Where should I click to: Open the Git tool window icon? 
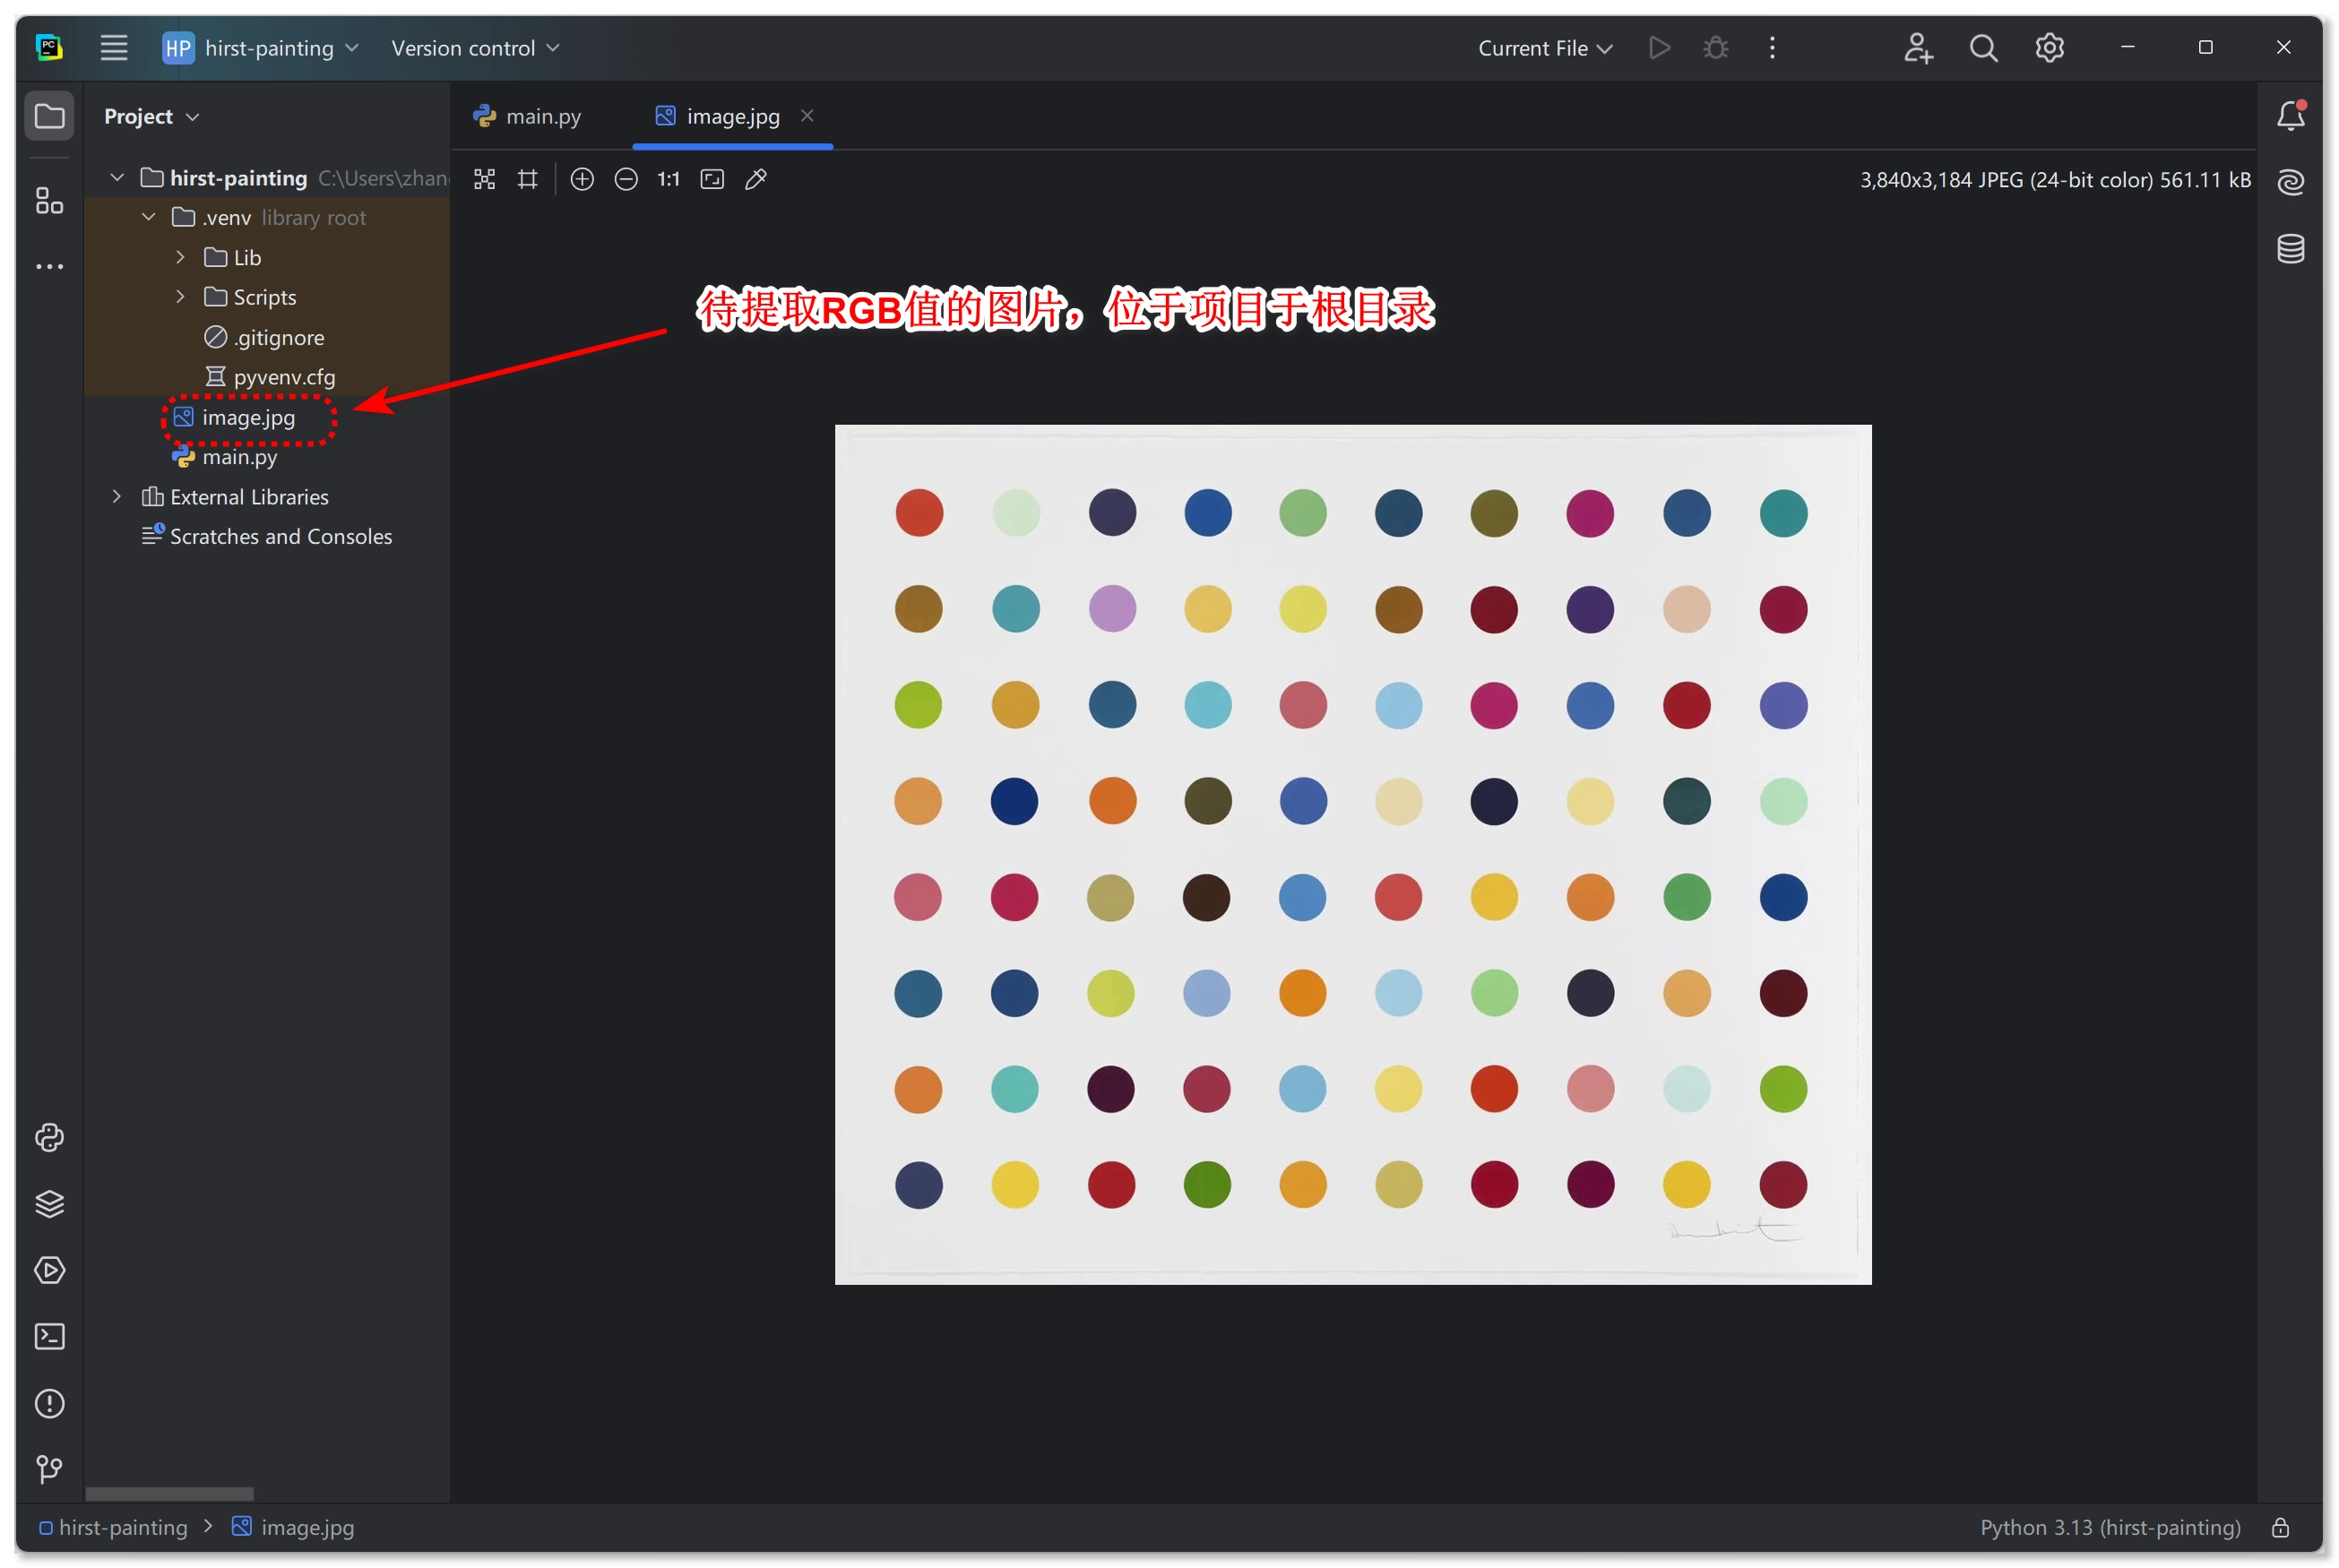click(49, 1469)
